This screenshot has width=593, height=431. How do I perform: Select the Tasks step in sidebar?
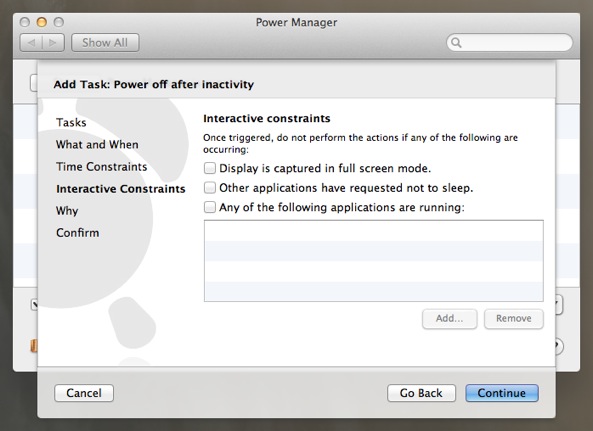71,122
